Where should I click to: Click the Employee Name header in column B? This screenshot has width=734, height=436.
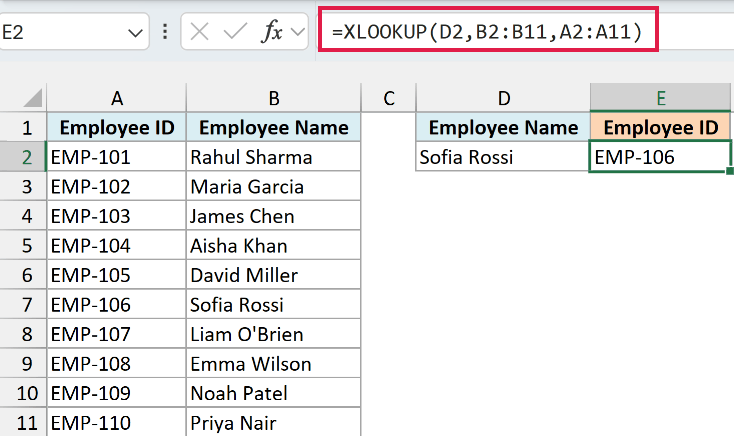[274, 127]
